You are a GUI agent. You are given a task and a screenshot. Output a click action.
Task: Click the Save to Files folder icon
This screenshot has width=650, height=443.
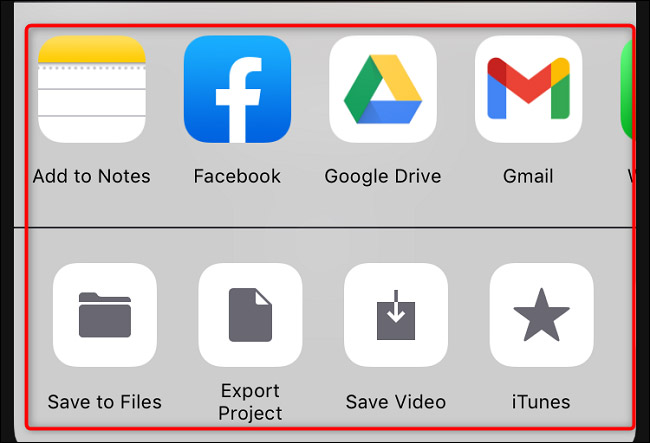[105, 315]
